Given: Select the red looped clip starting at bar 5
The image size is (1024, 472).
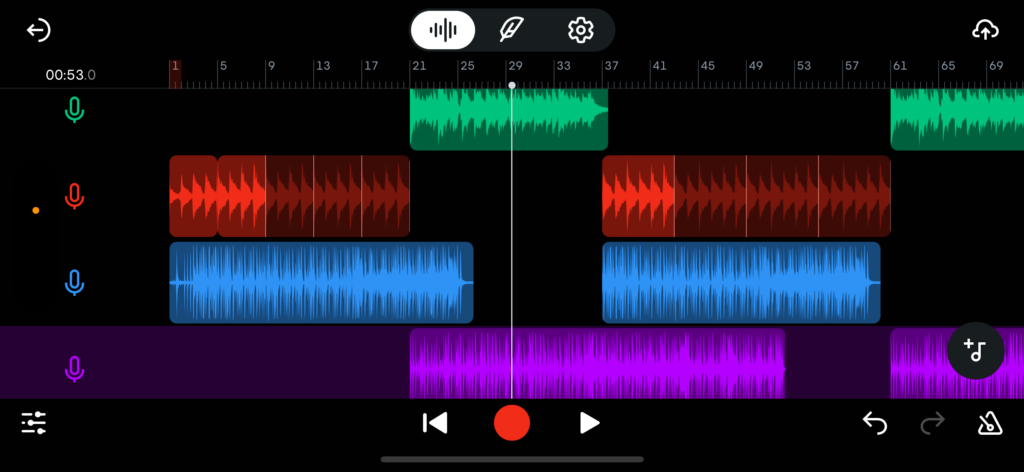Looking at the screenshot, I should pos(313,196).
